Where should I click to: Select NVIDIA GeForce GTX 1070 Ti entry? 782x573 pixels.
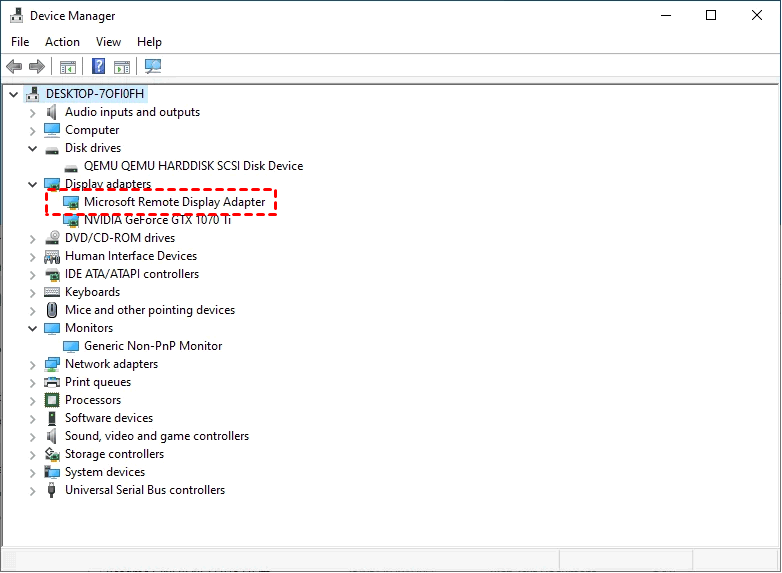click(158, 220)
